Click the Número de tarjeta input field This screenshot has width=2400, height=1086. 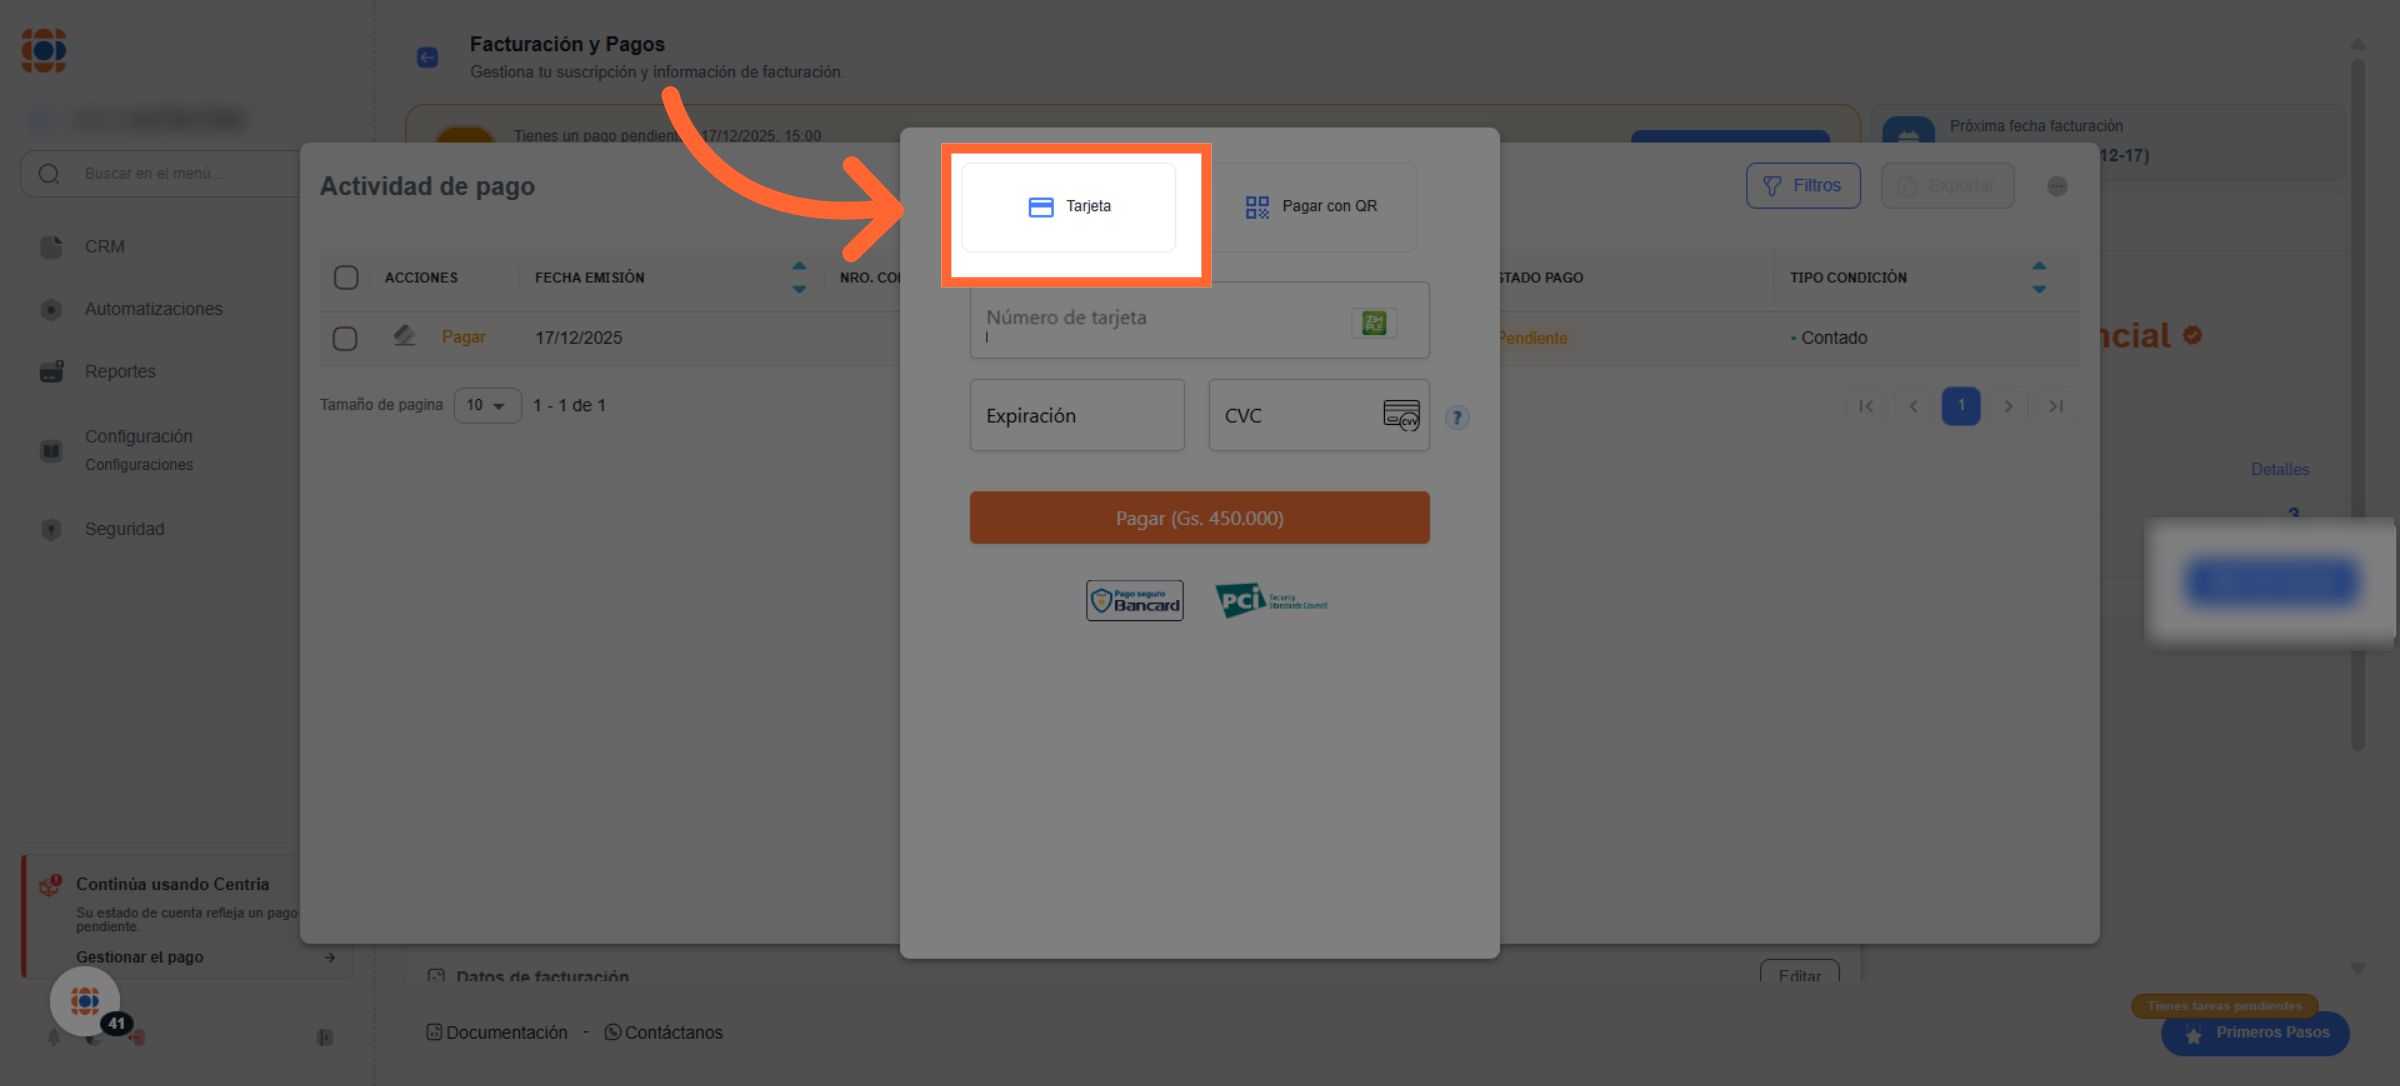coord(1160,320)
